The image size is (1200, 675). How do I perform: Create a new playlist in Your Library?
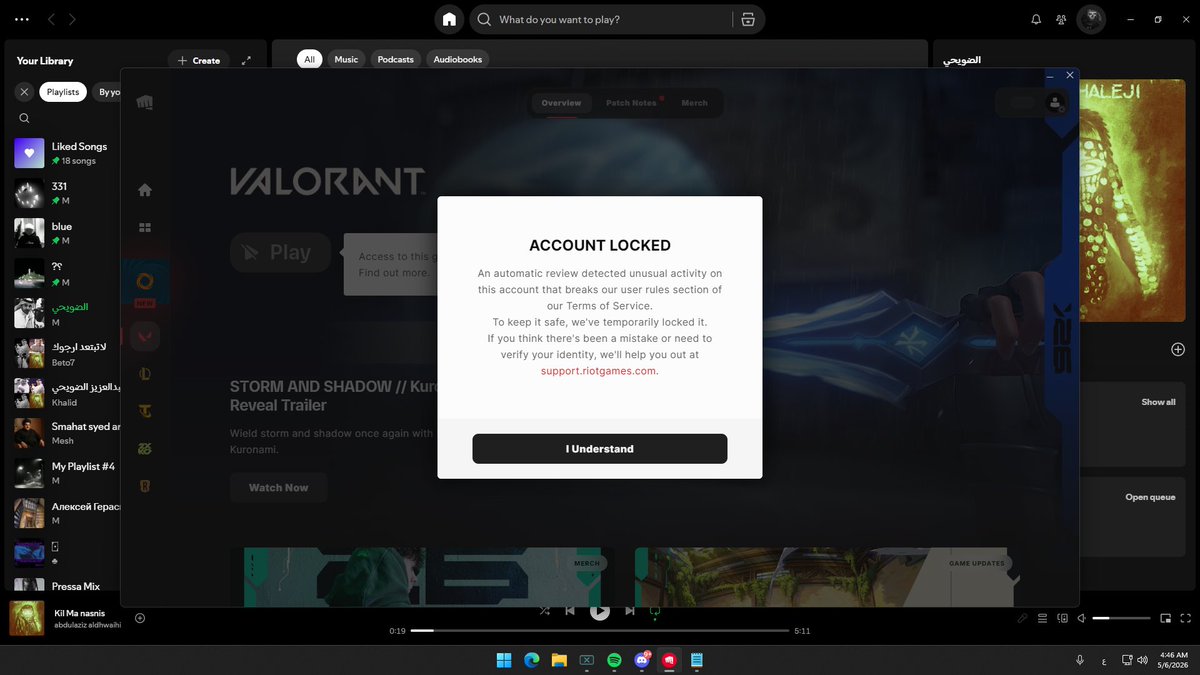[x=198, y=61]
